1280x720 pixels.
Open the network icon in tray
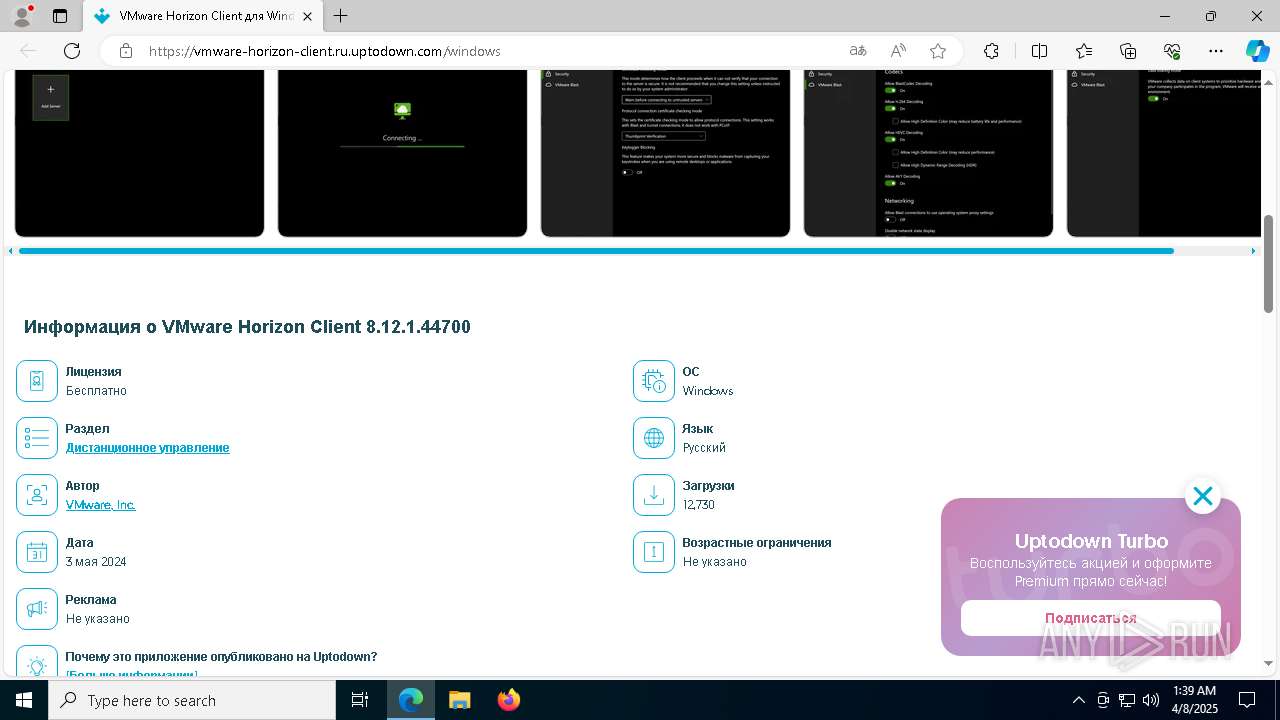click(x=1127, y=700)
